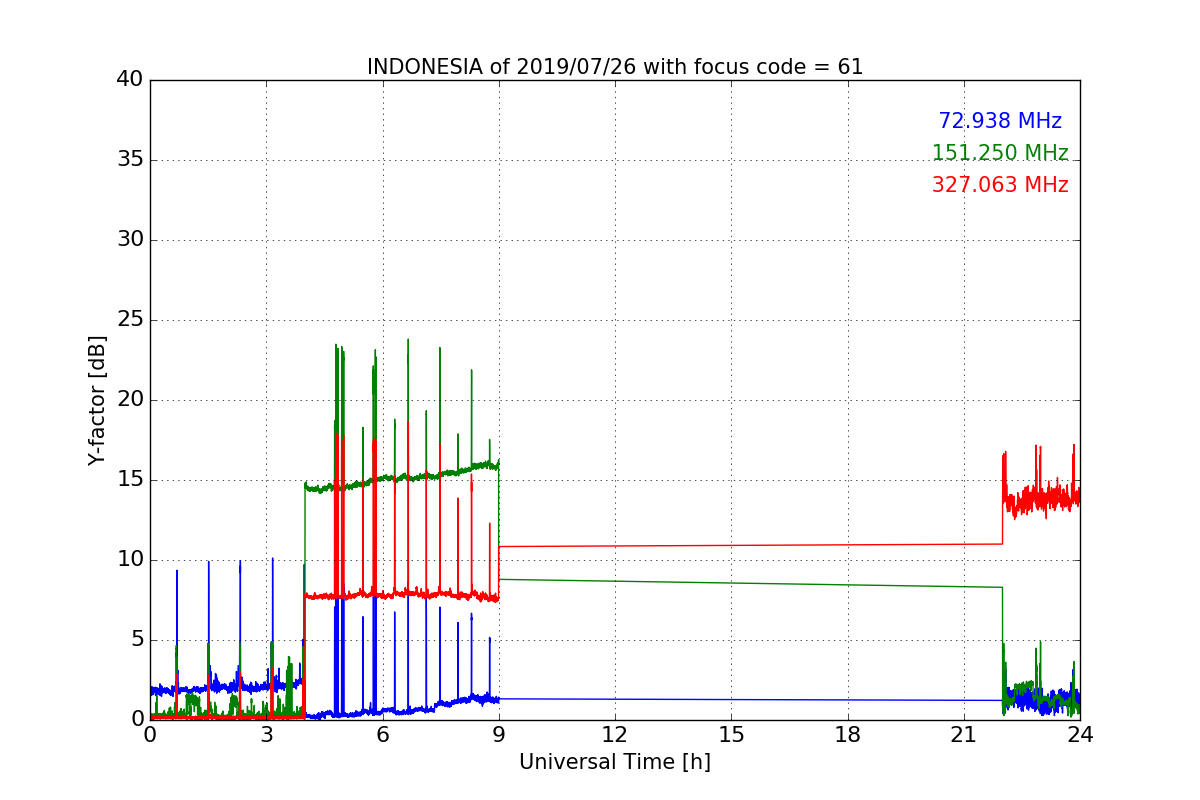Viewport: 1200px width, 800px height.
Task: Click the y-axis tick label 15
Action: (130, 480)
